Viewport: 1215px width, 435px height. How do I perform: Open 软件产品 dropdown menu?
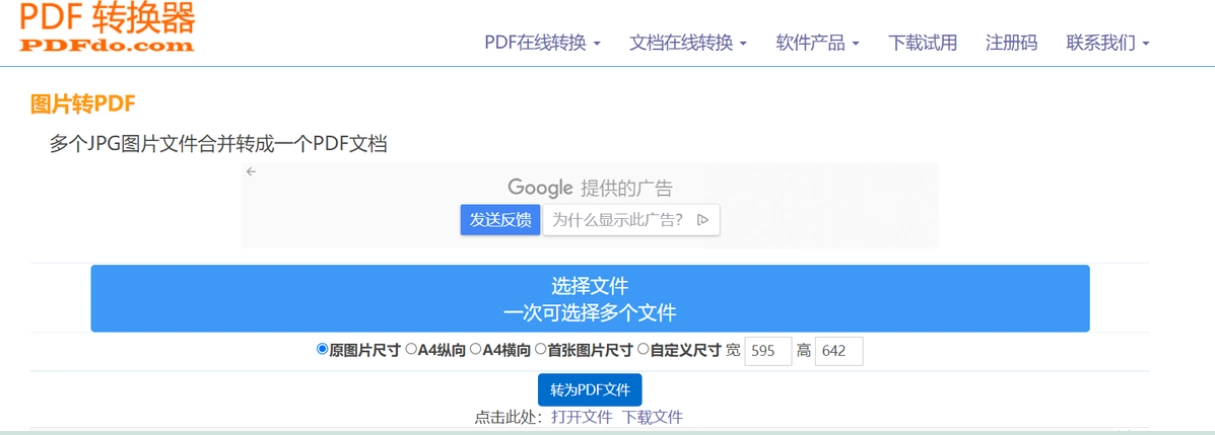(817, 43)
